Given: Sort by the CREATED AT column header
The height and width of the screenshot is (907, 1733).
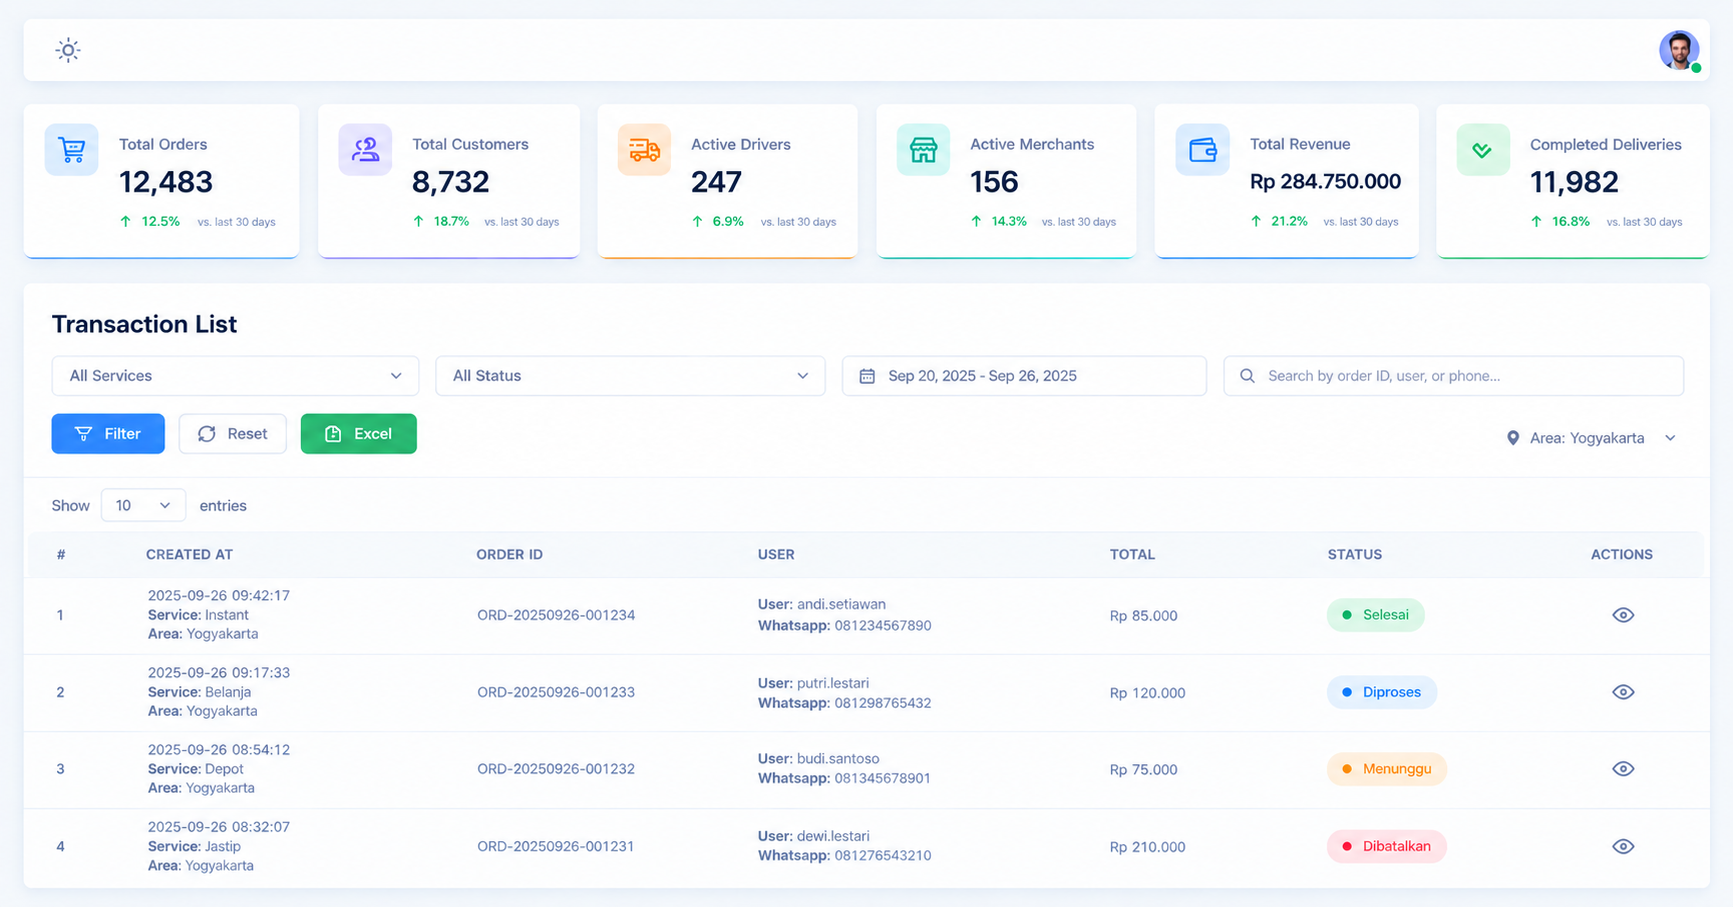Looking at the screenshot, I should tap(189, 555).
